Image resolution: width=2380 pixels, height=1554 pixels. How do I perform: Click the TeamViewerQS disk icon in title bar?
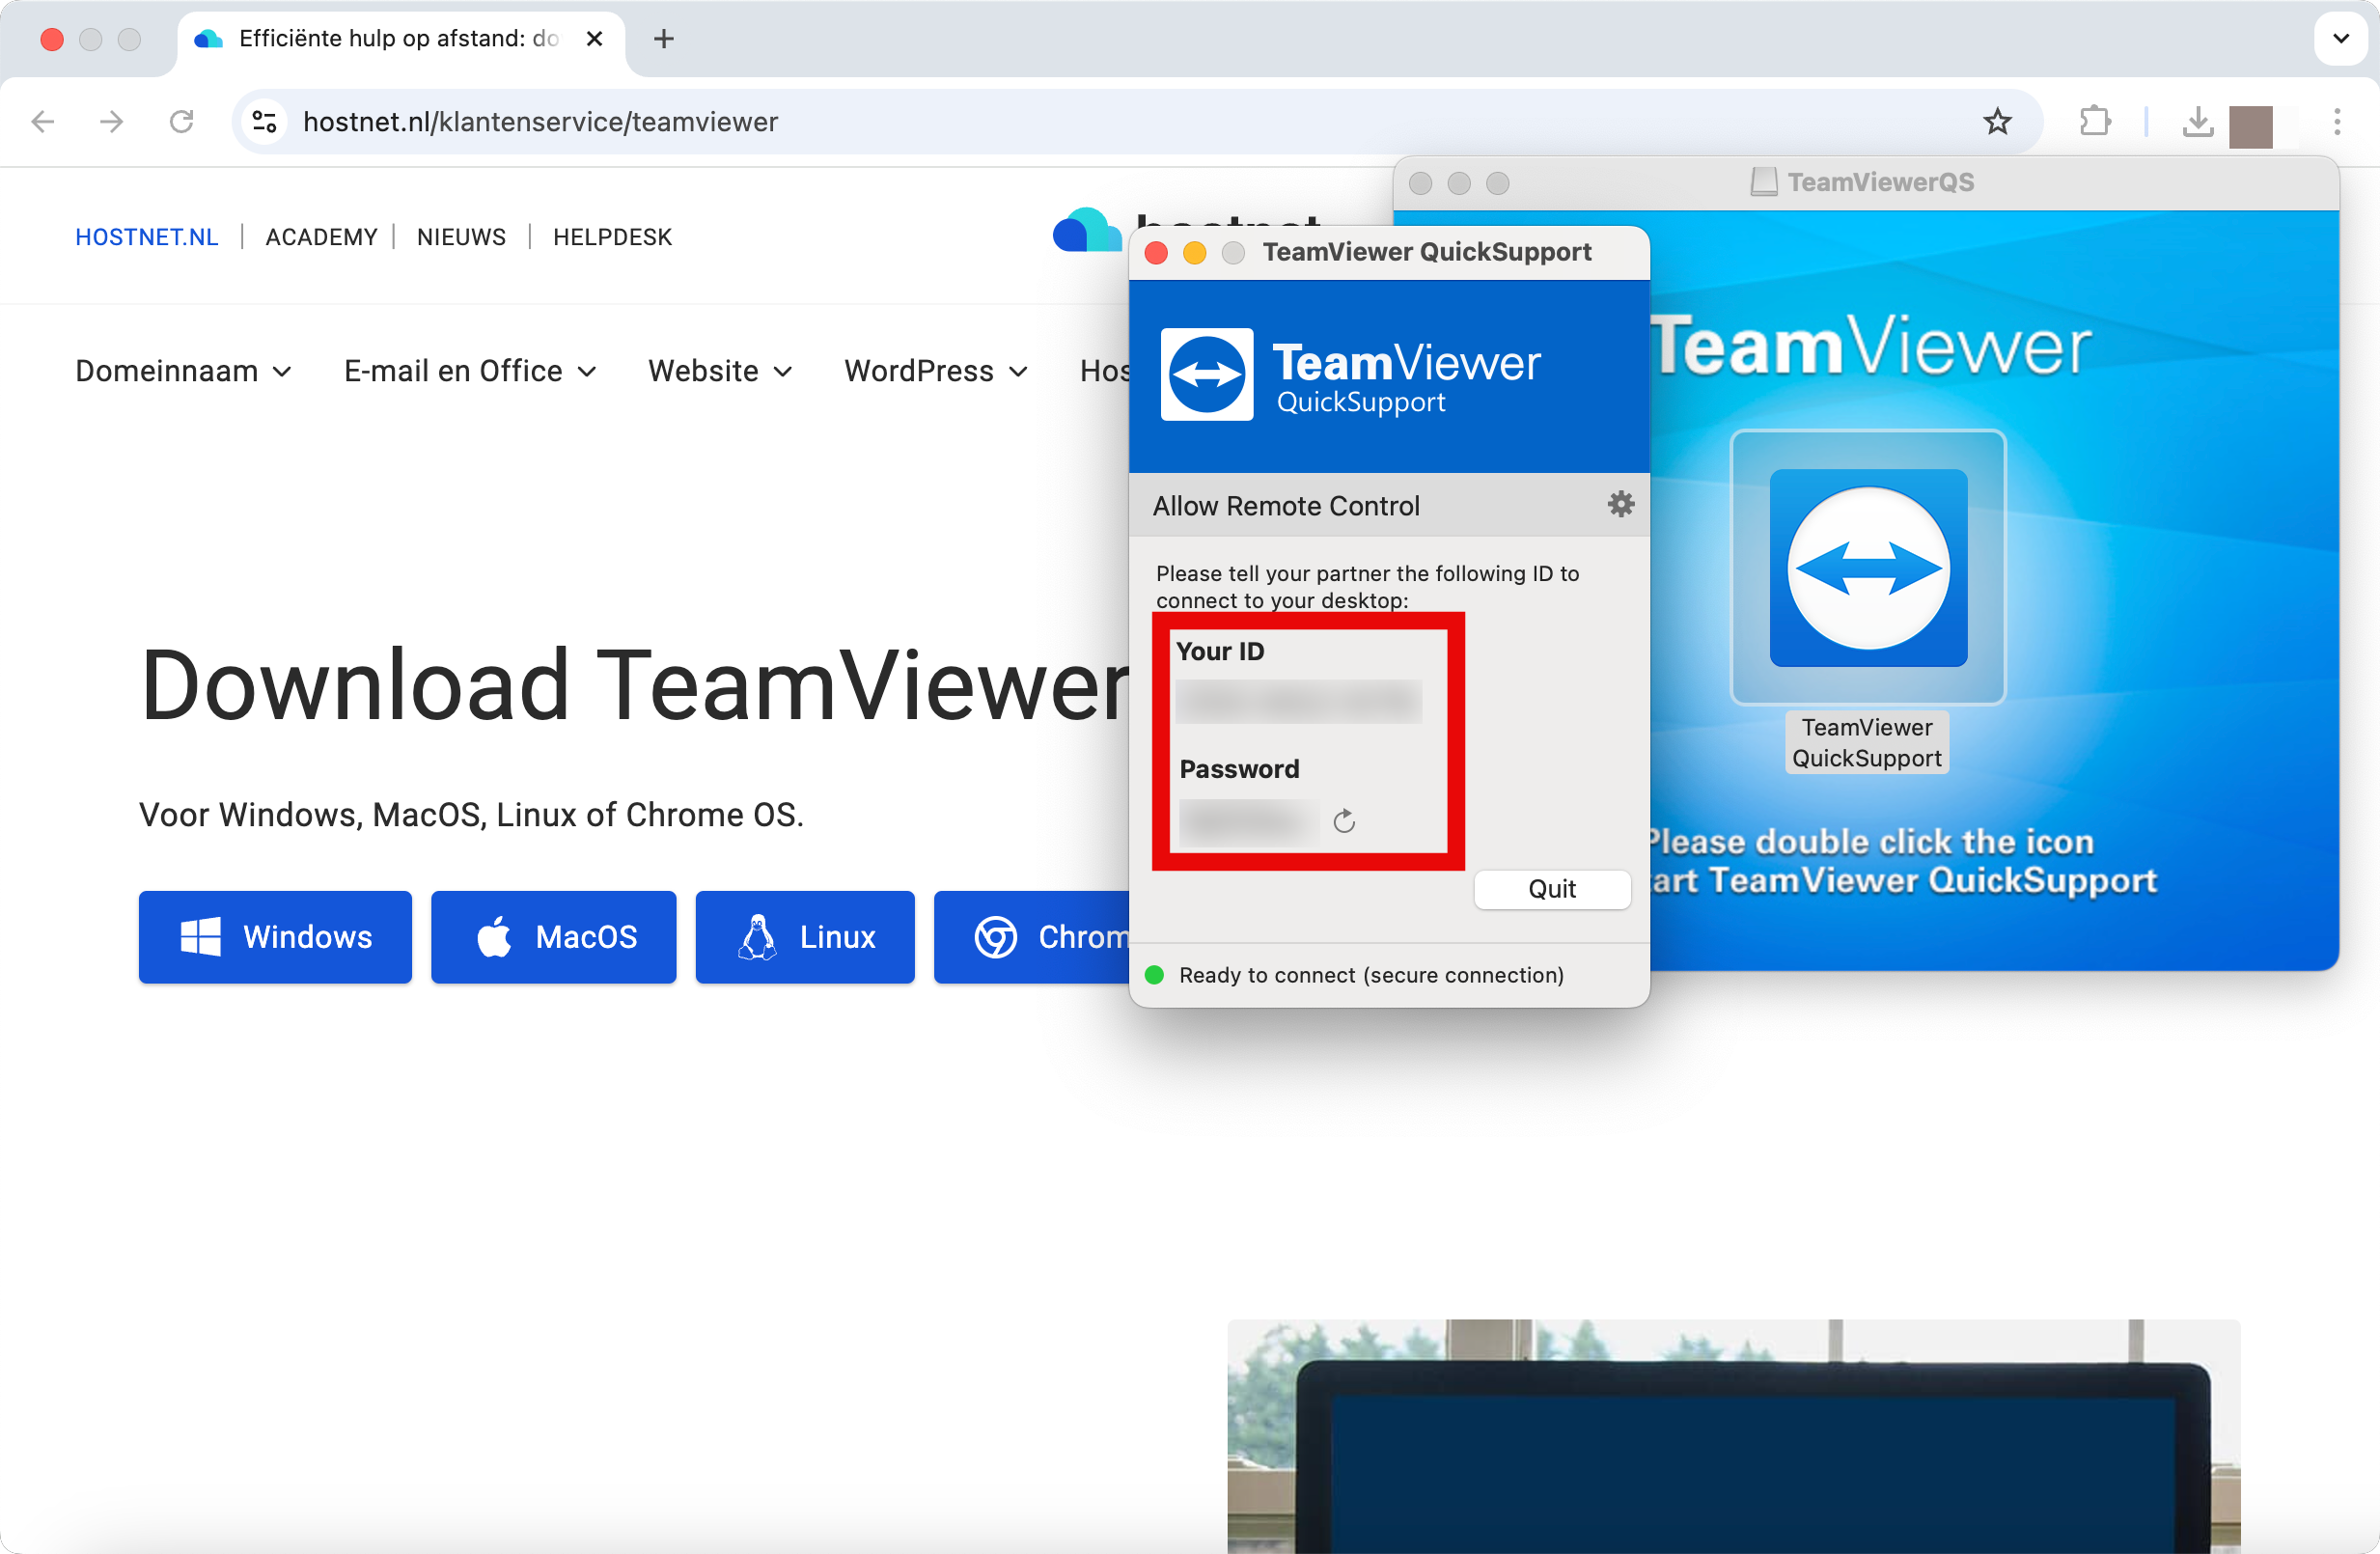click(1764, 182)
